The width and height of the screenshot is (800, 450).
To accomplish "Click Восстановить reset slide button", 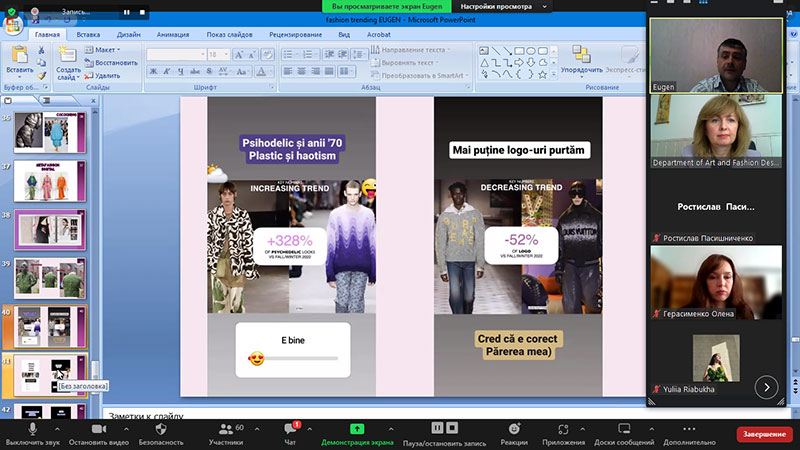I will pyautogui.click(x=111, y=63).
